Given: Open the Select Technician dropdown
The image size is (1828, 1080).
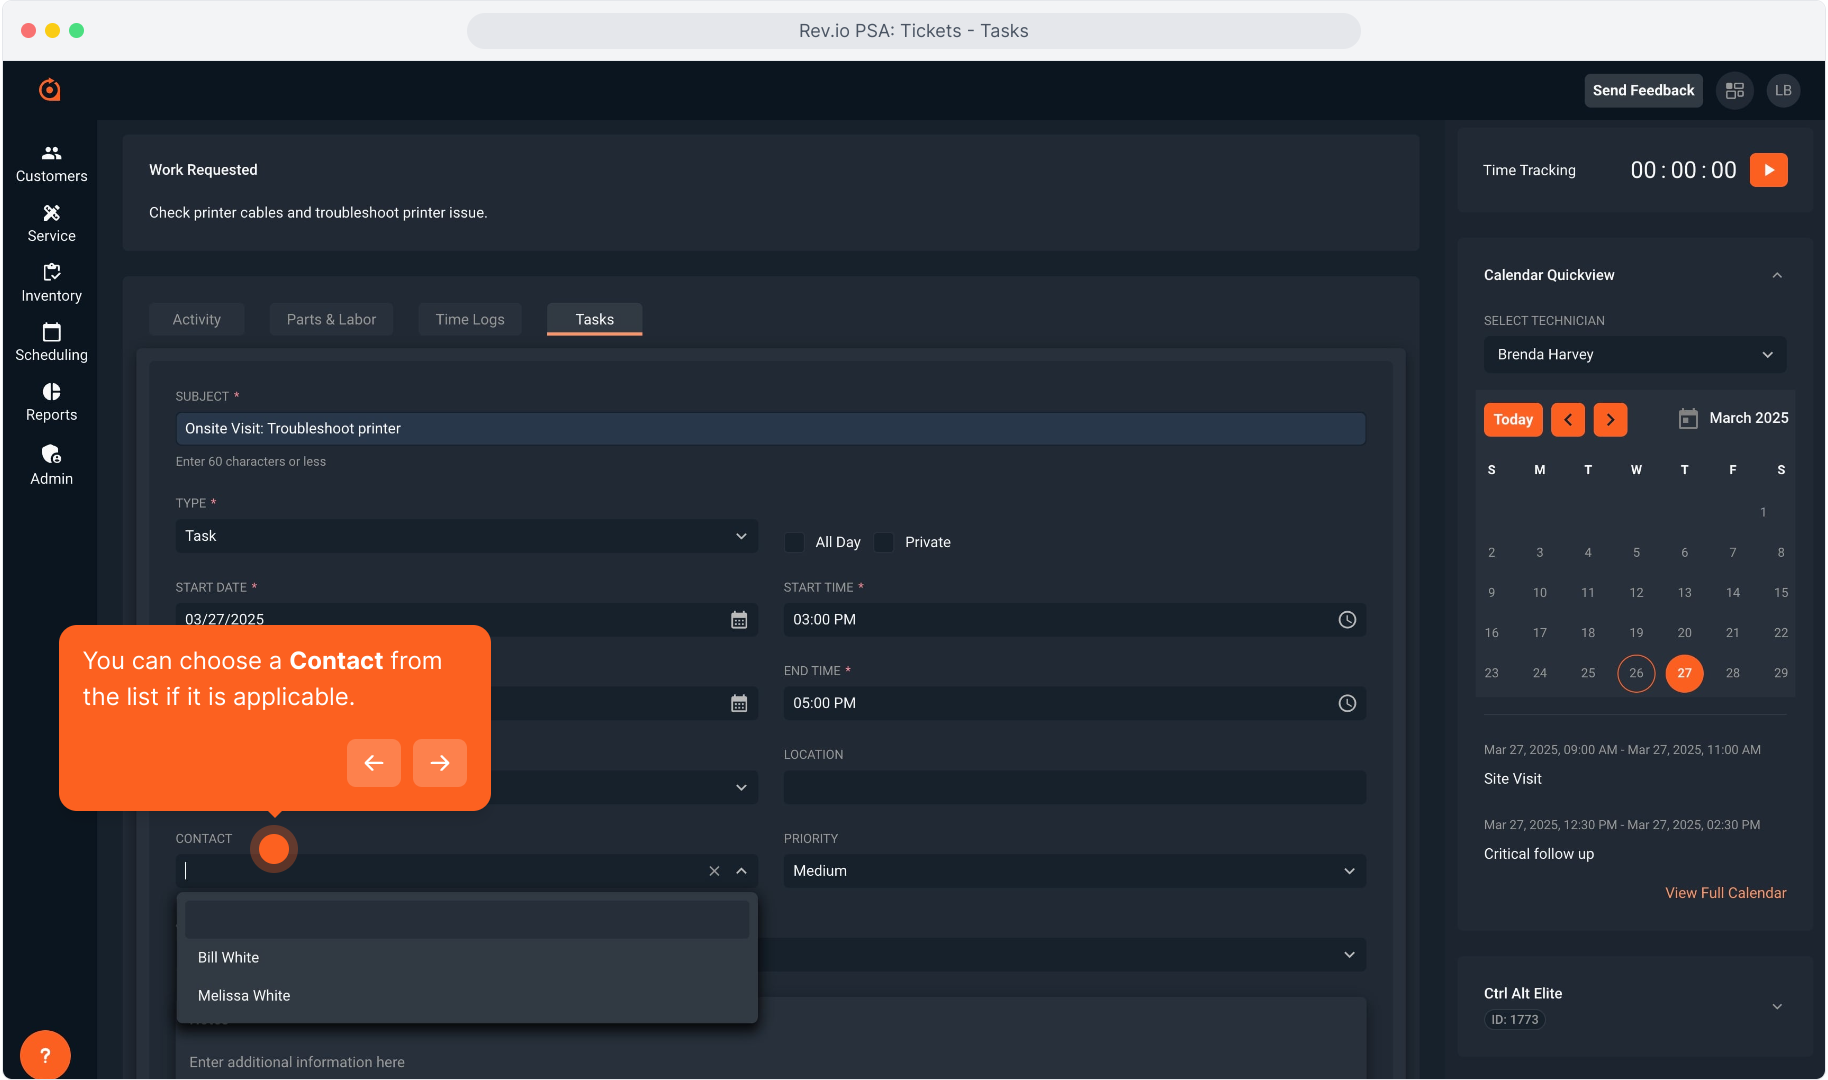Looking at the screenshot, I should (1634, 355).
